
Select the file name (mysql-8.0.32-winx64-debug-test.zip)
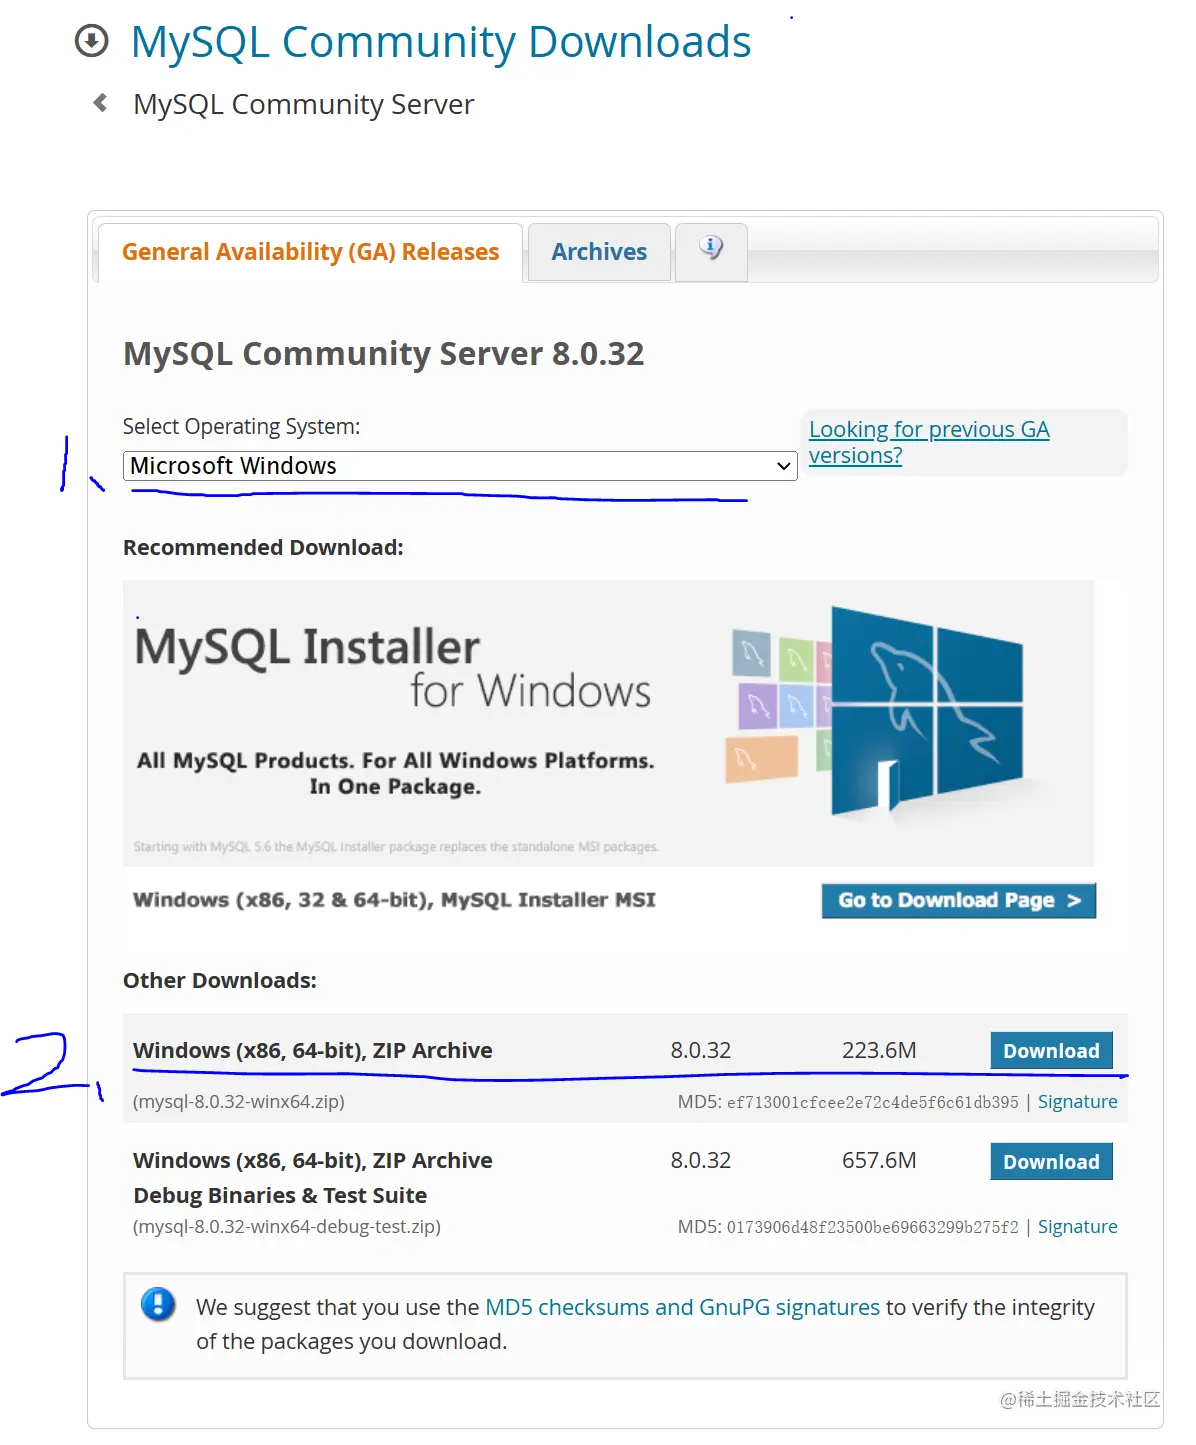[287, 1227]
